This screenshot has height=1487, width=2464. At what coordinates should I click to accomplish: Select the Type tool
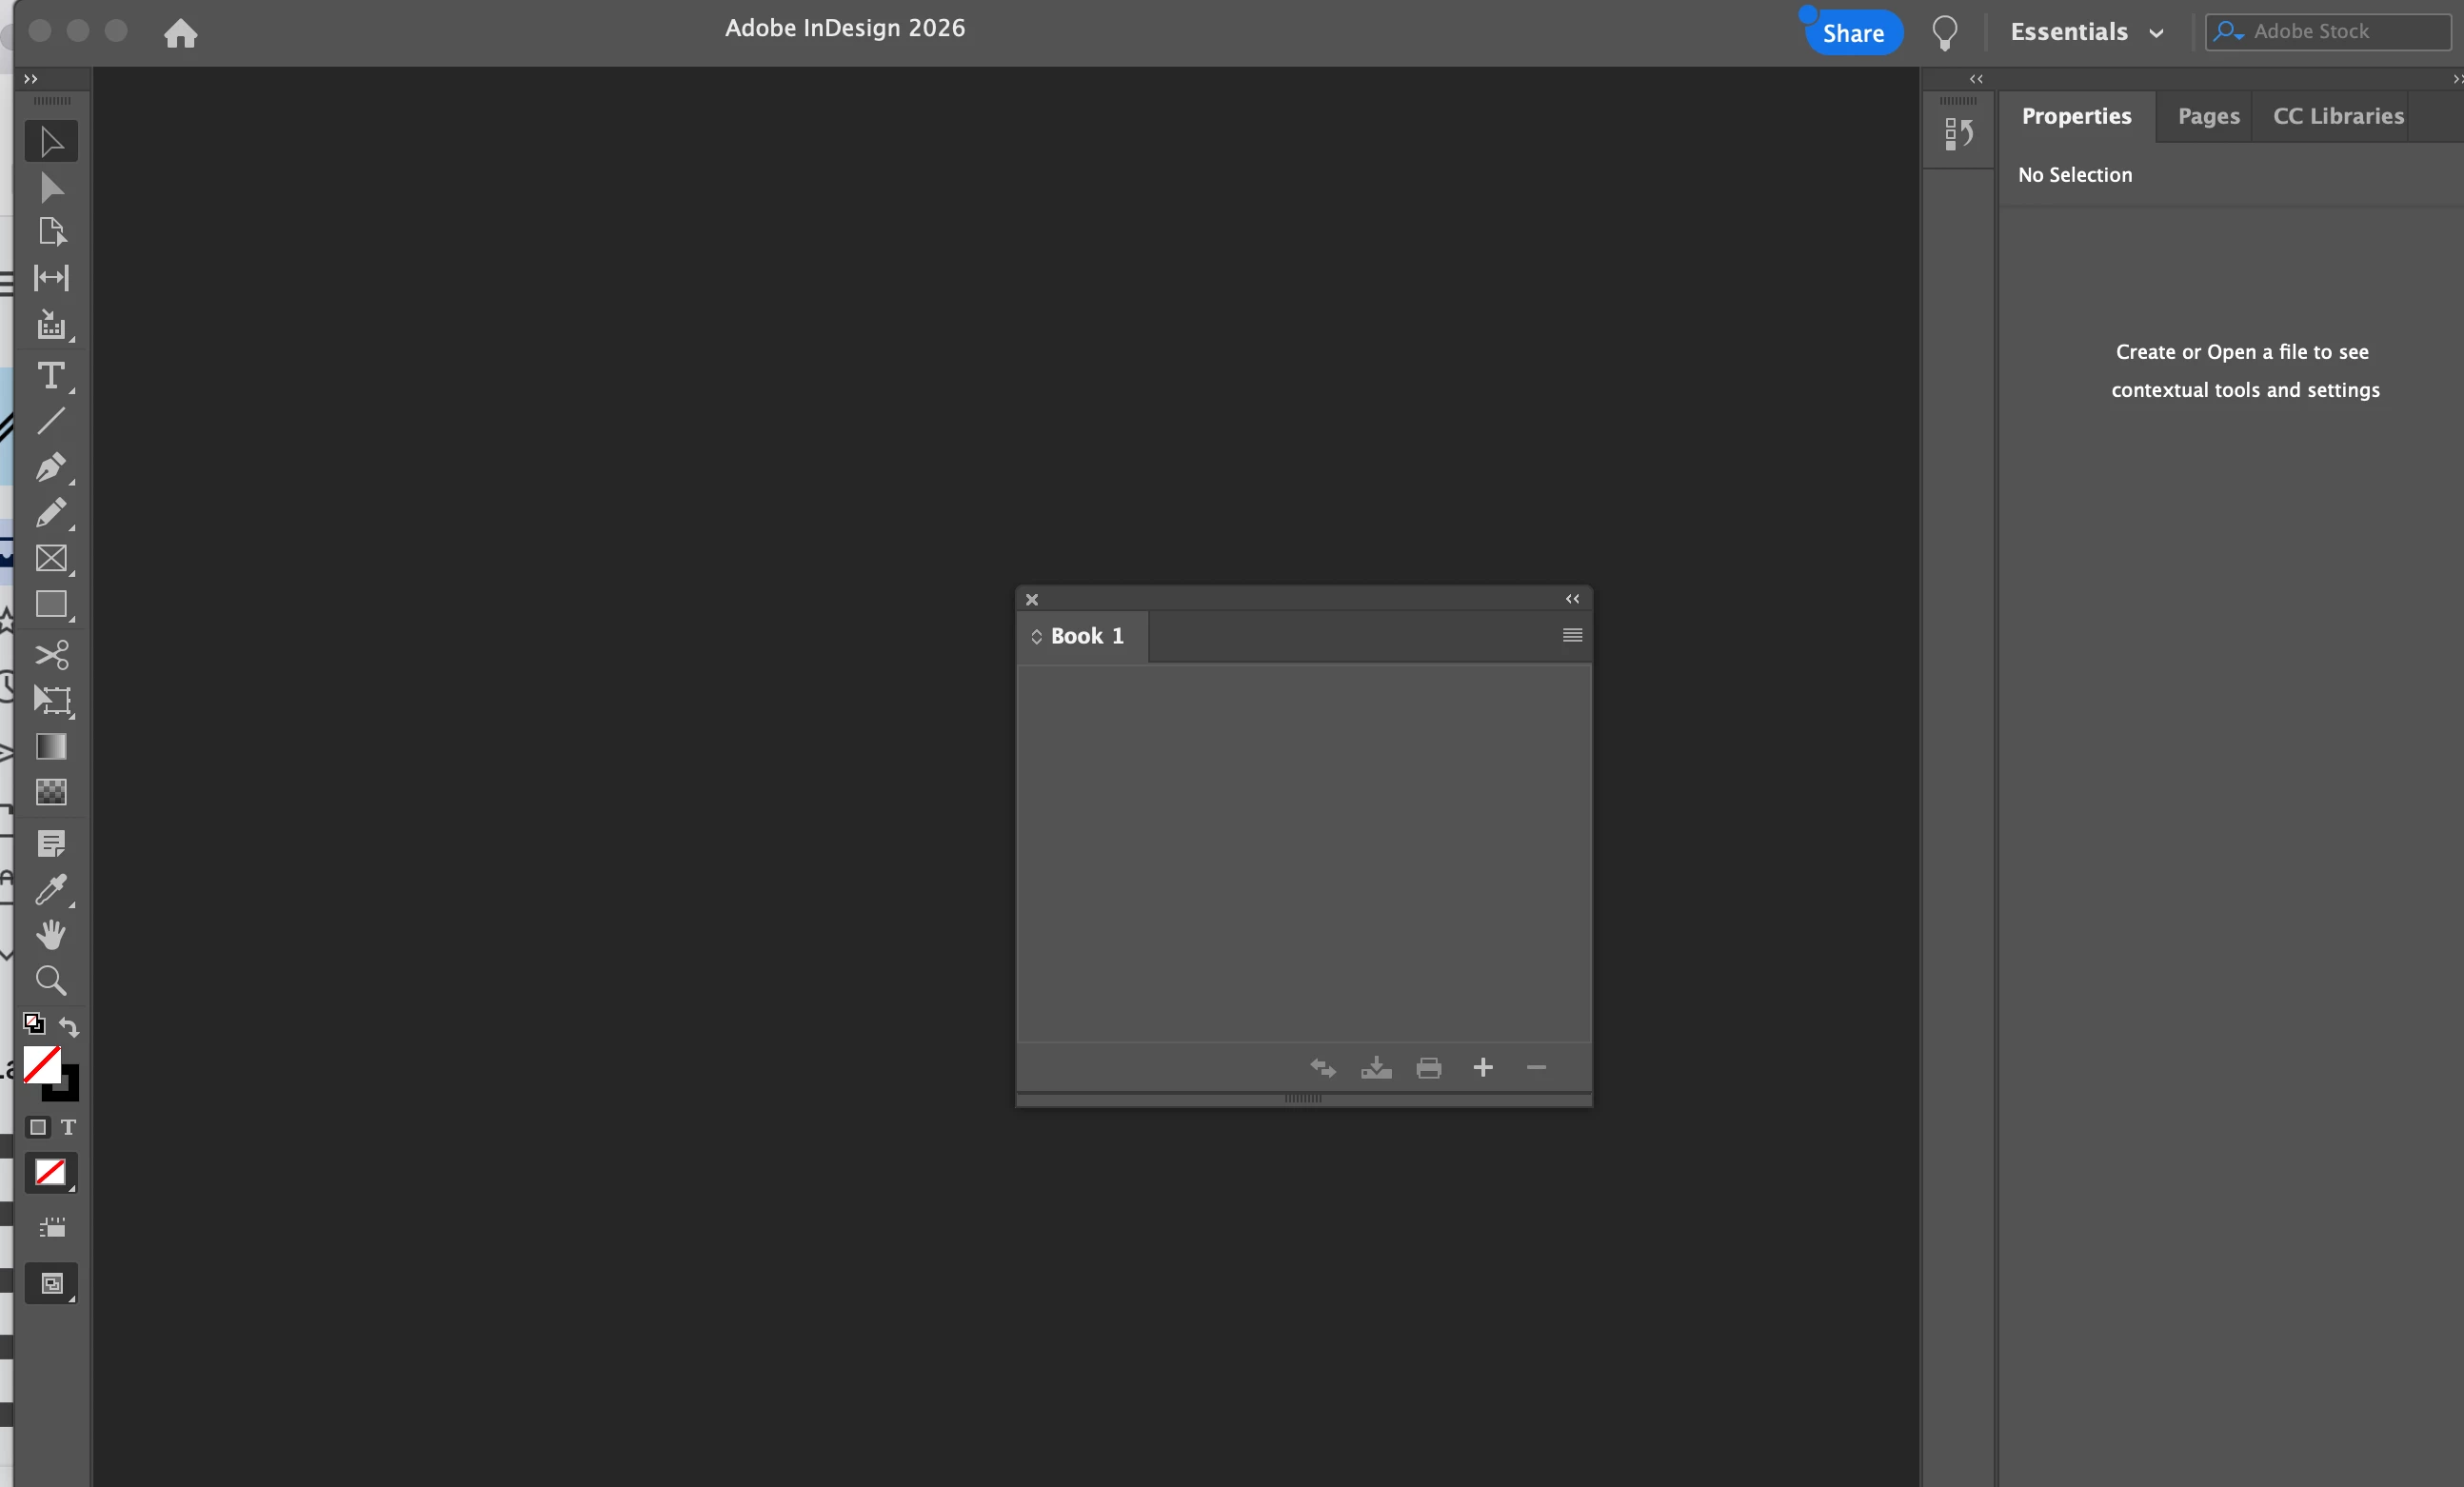tap(50, 375)
